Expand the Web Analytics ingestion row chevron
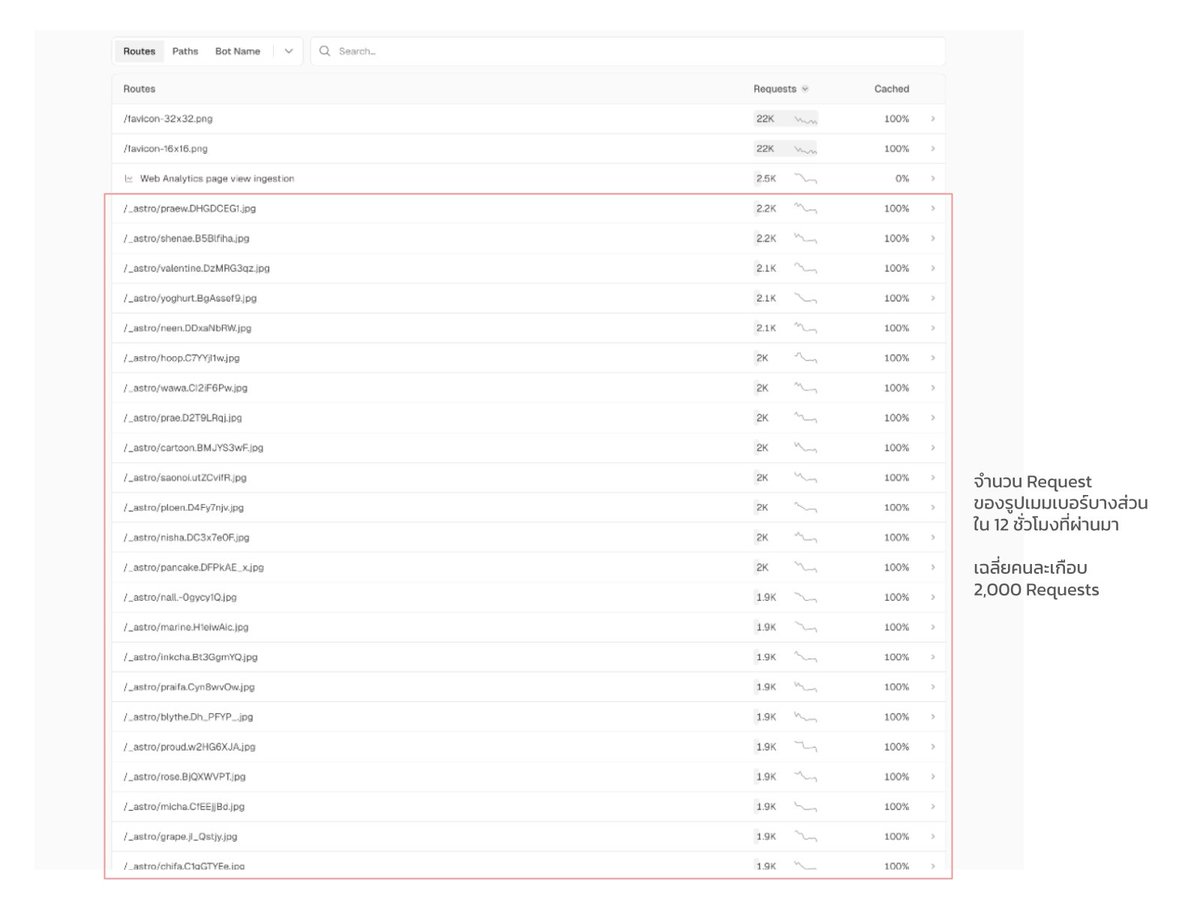The width and height of the screenshot is (1200, 900). click(933, 179)
